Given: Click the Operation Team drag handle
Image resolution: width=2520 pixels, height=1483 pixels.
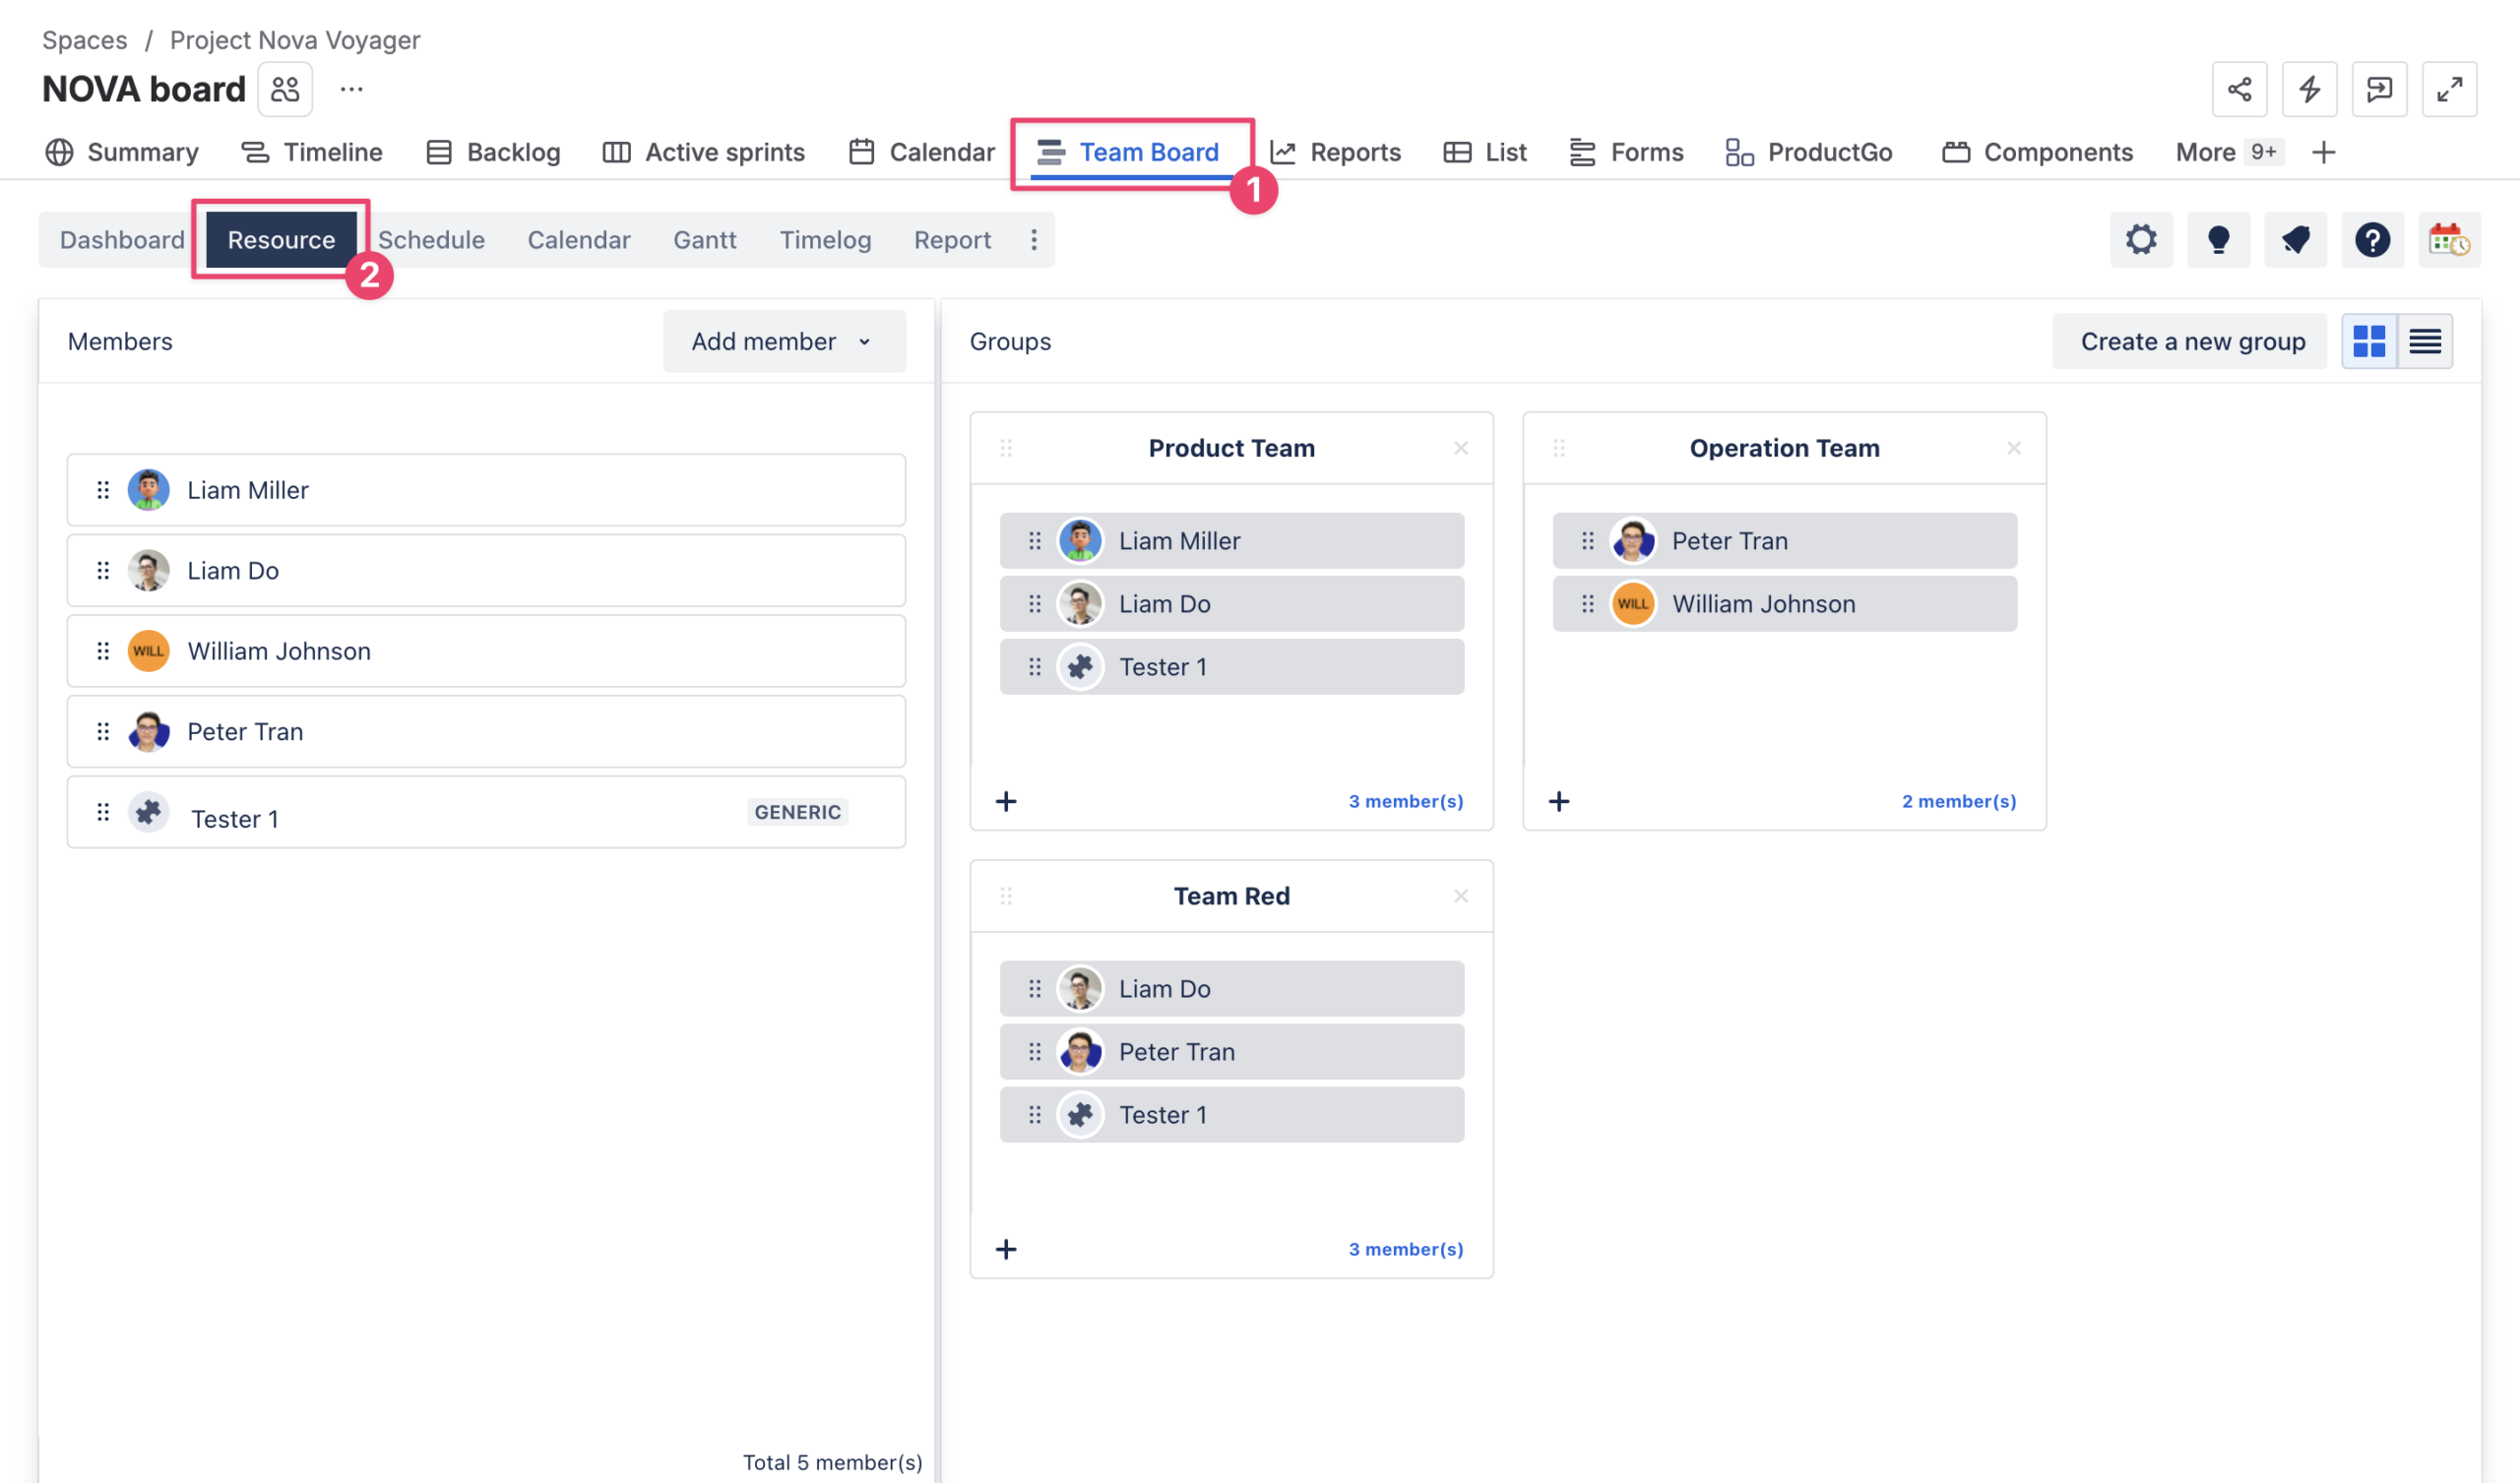Looking at the screenshot, I should pos(1559,448).
